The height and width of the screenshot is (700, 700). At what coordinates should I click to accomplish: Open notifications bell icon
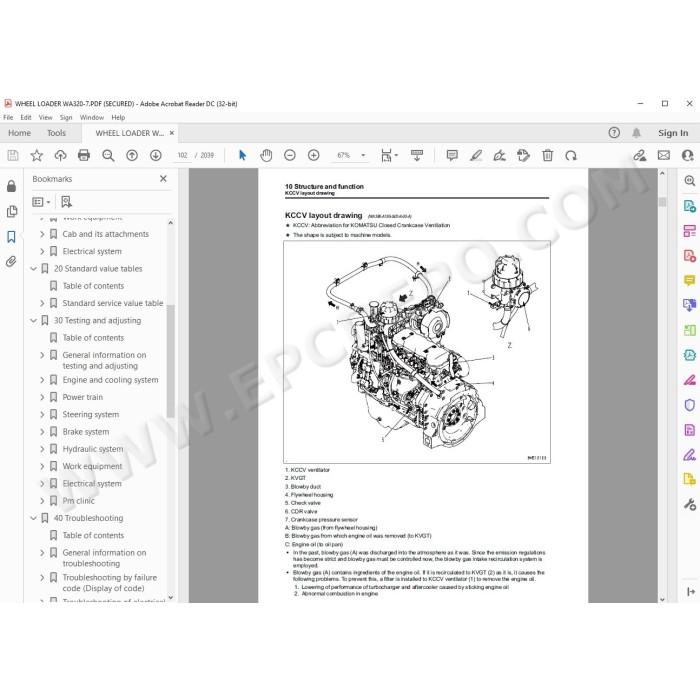coord(637,133)
